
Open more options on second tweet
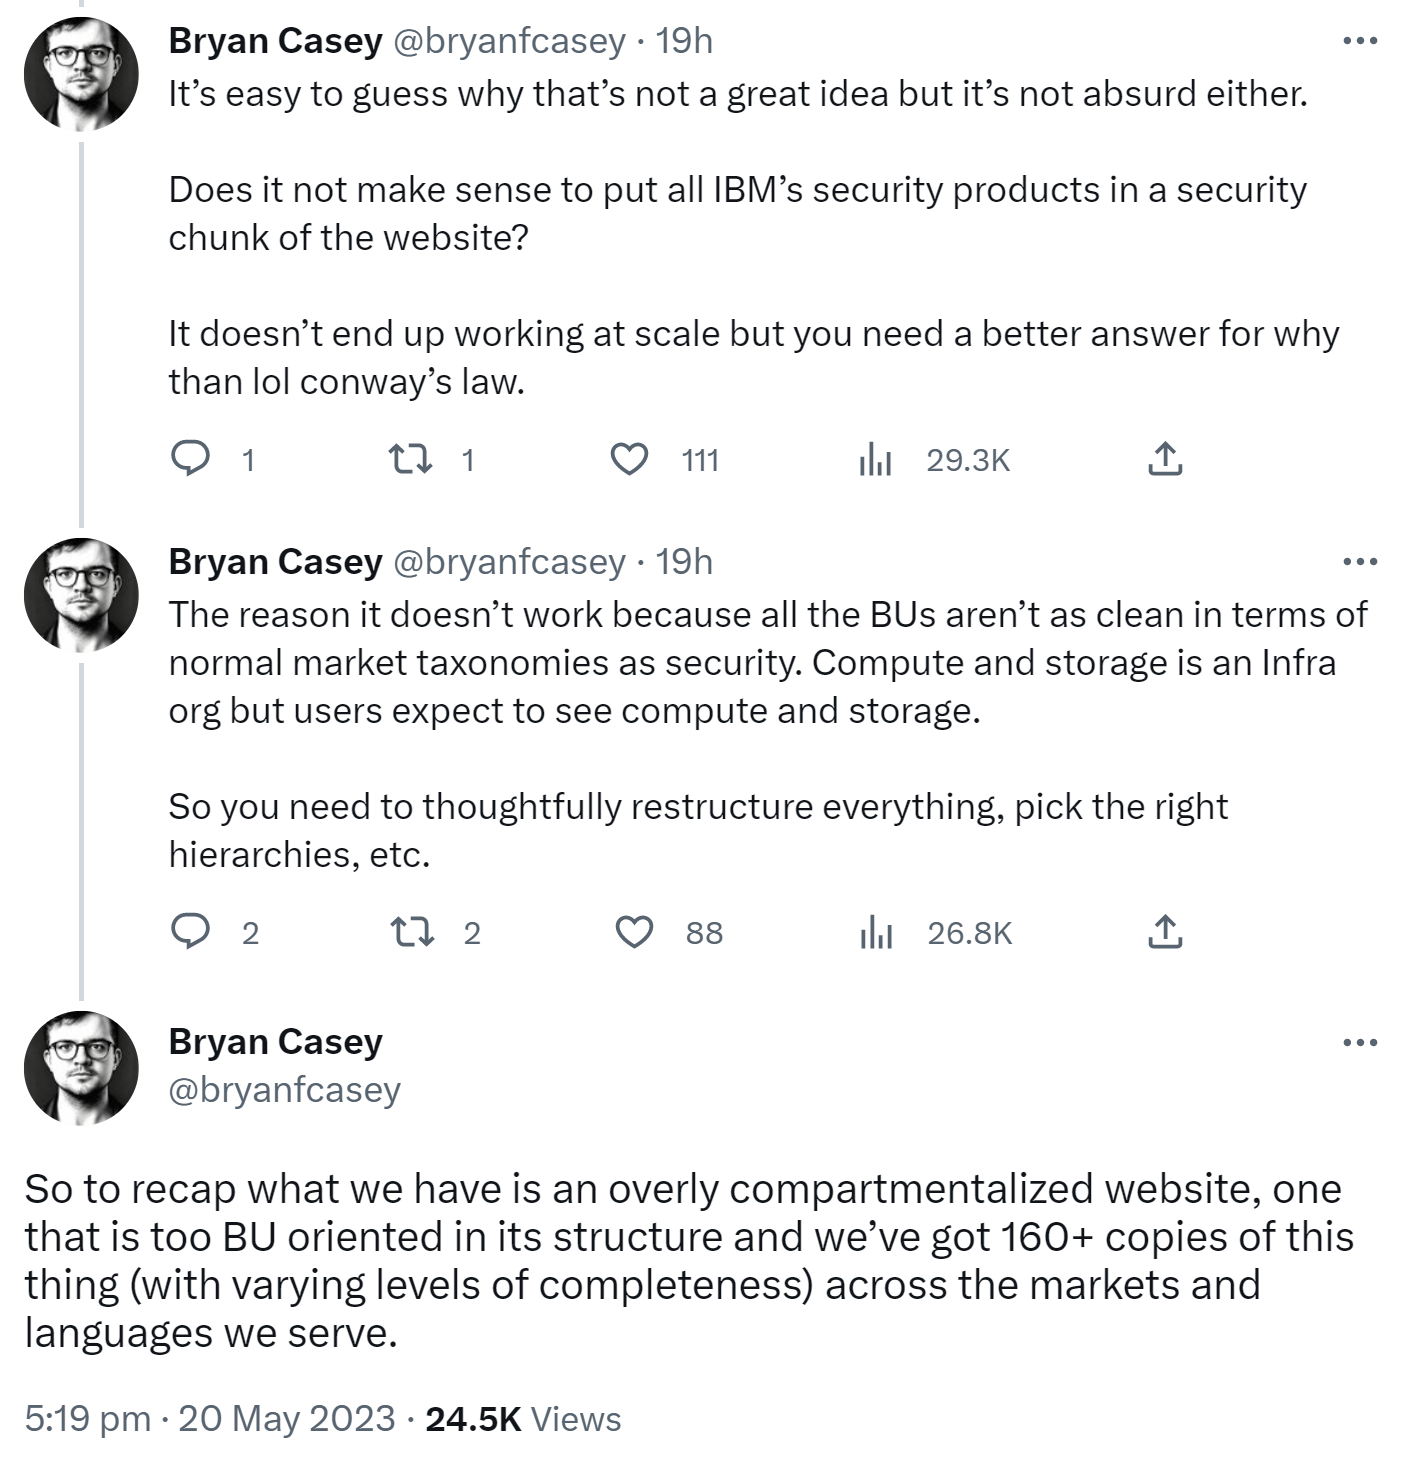1360,562
